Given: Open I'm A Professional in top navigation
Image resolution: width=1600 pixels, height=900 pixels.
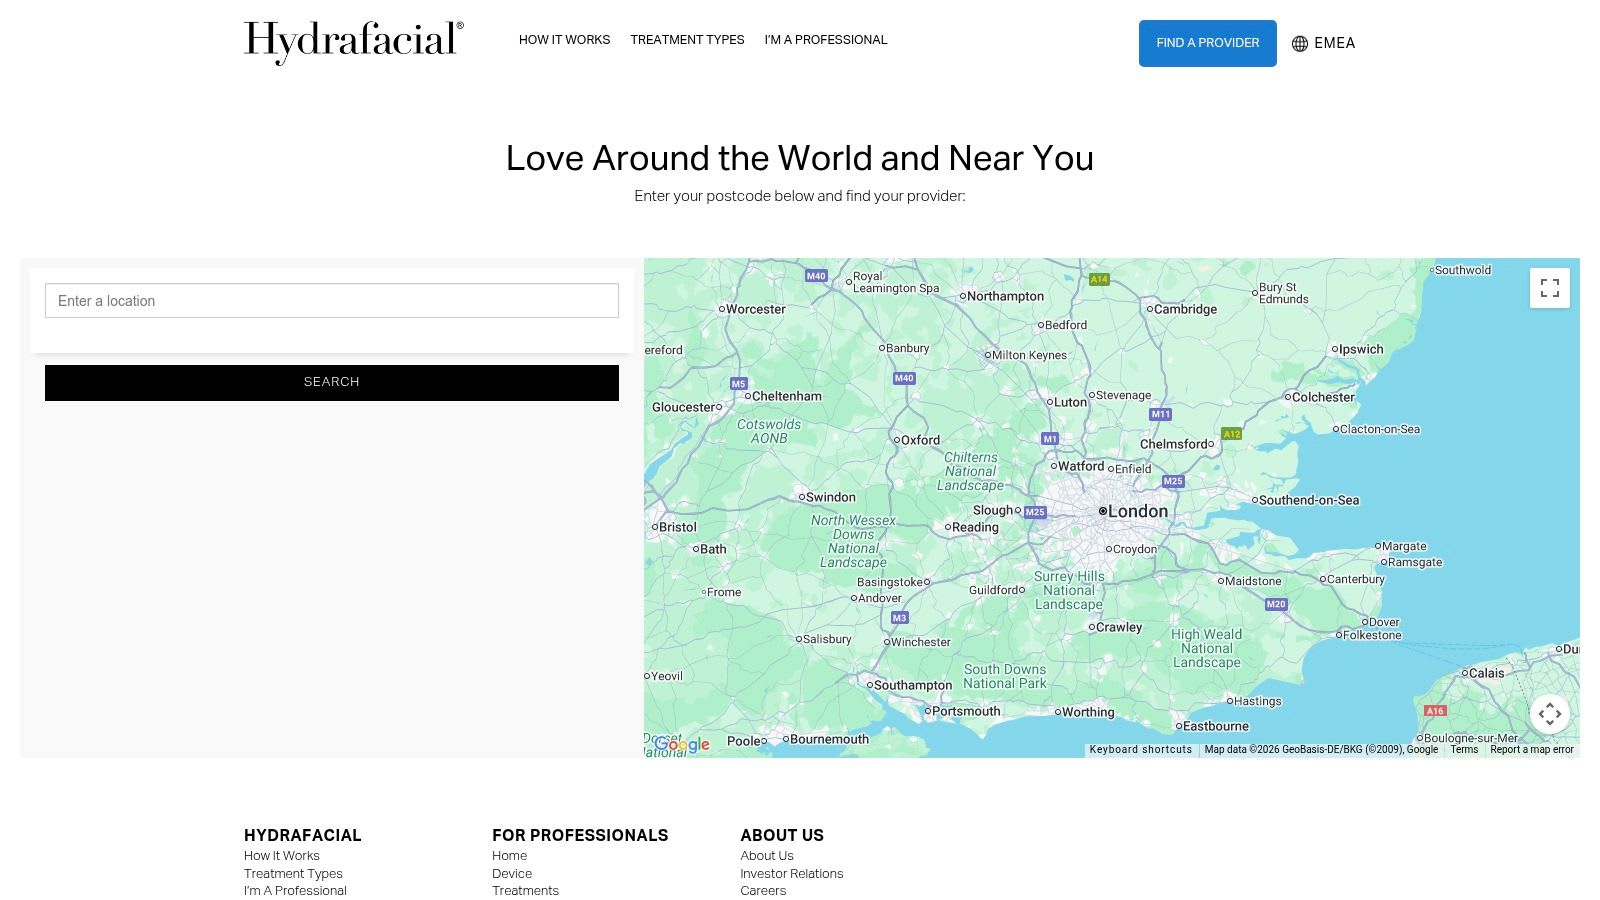Looking at the screenshot, I should pos(826,40).
